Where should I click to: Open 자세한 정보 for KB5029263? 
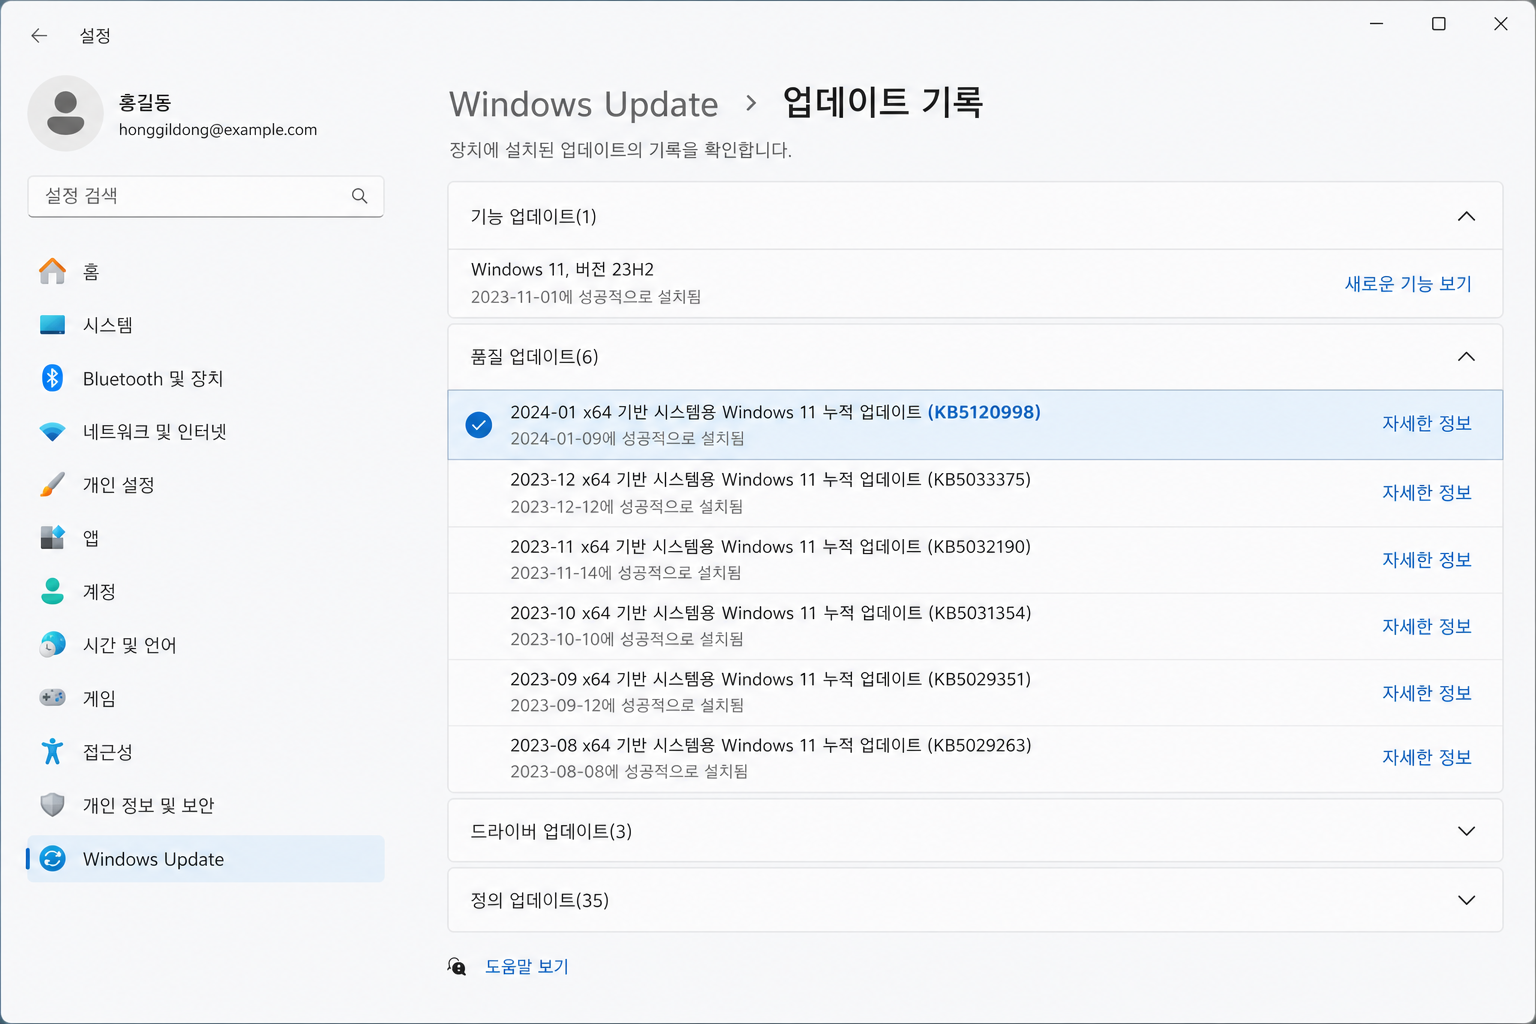[x=1427, y=758]
